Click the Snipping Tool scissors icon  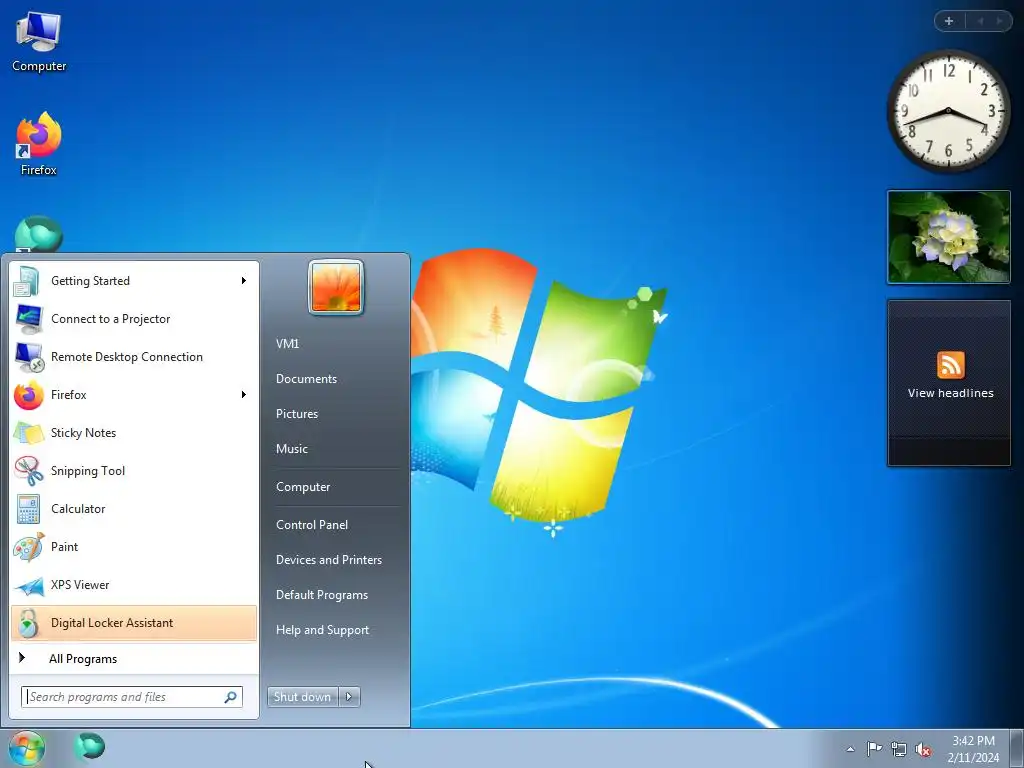pos(28,470)
